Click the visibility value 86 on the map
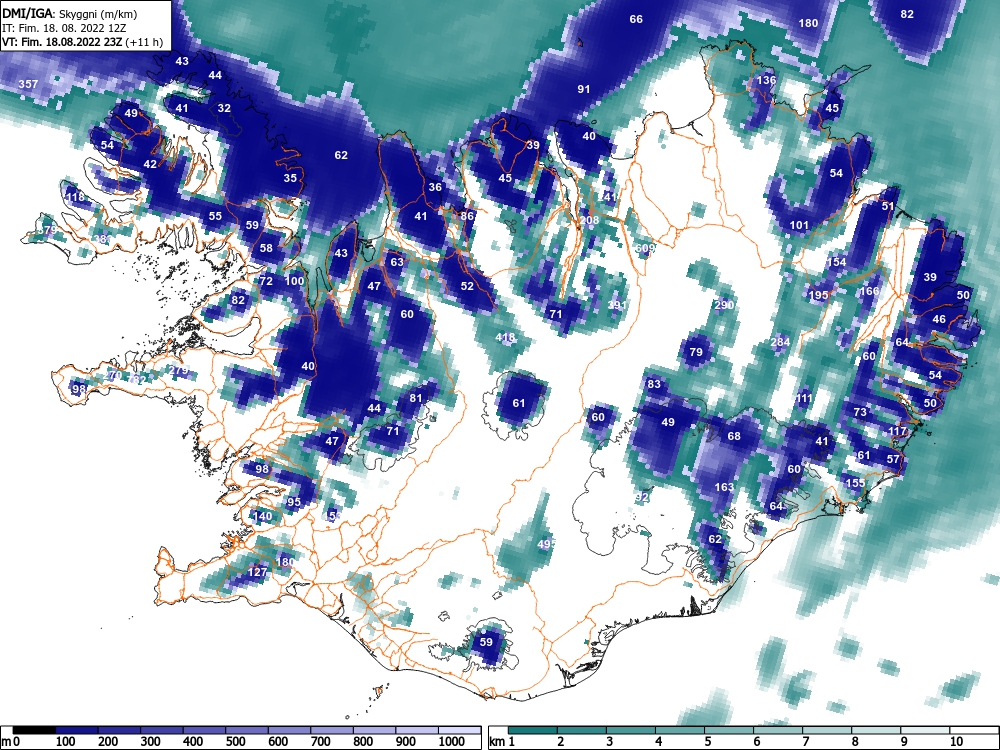Screen dimensions: 1000x750 coord(467,216)
